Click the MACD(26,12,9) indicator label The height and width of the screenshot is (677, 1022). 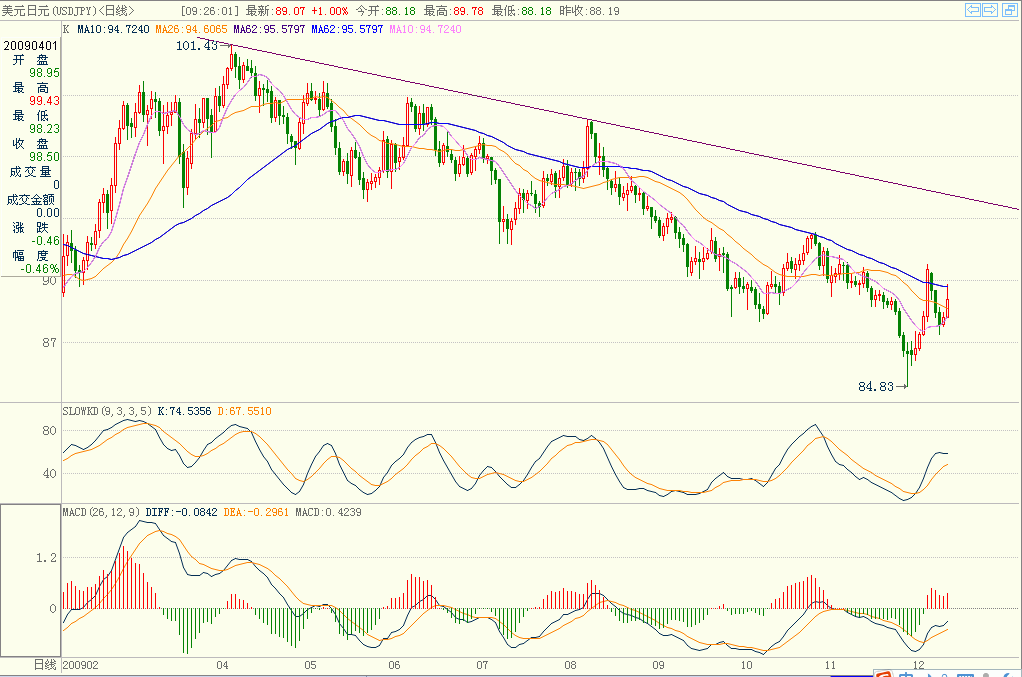[x=101, y=512]
